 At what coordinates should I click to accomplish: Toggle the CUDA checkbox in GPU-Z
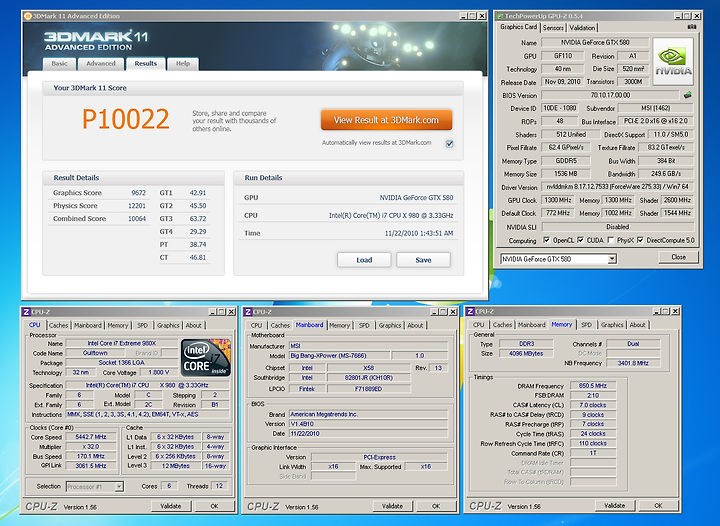(580, 240)
